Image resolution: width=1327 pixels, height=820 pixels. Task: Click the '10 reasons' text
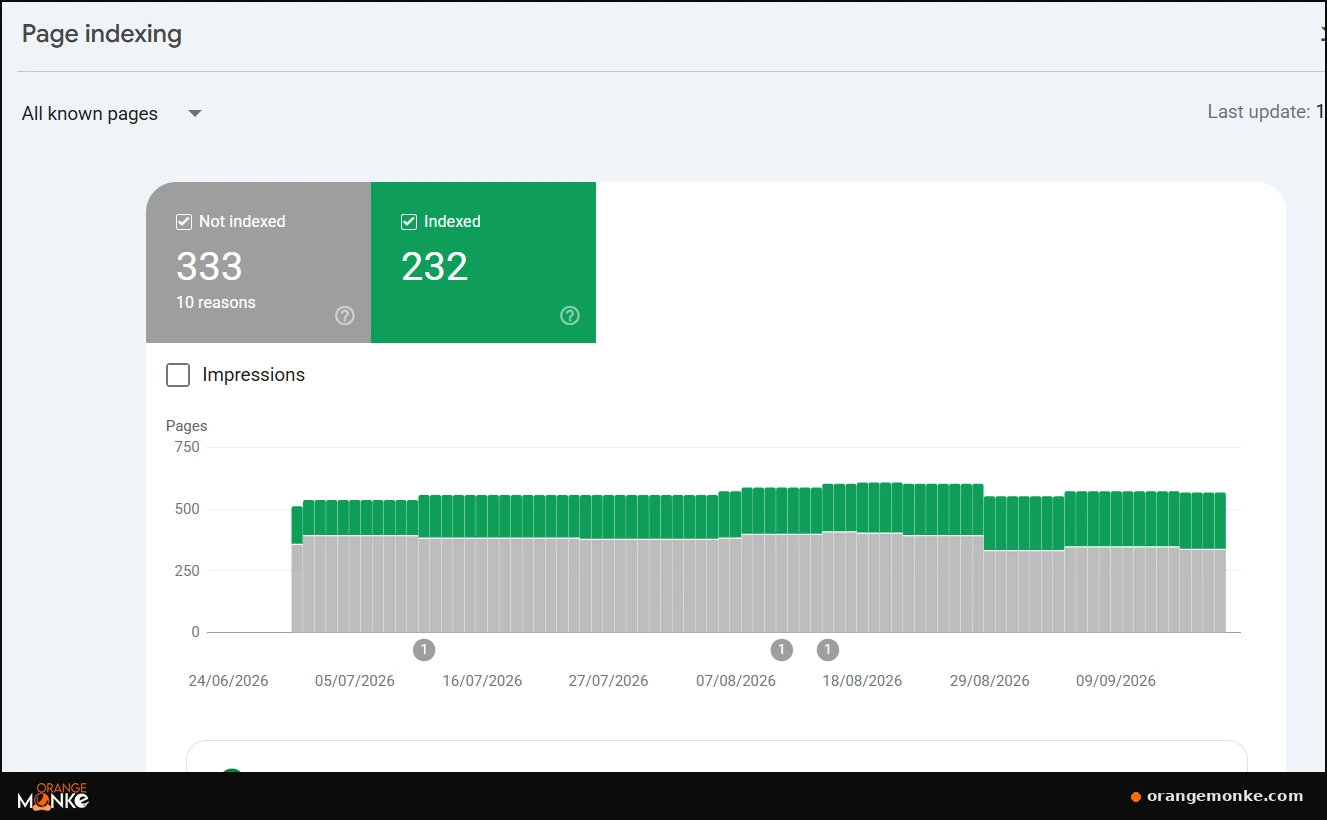click(x=216, y=302)
